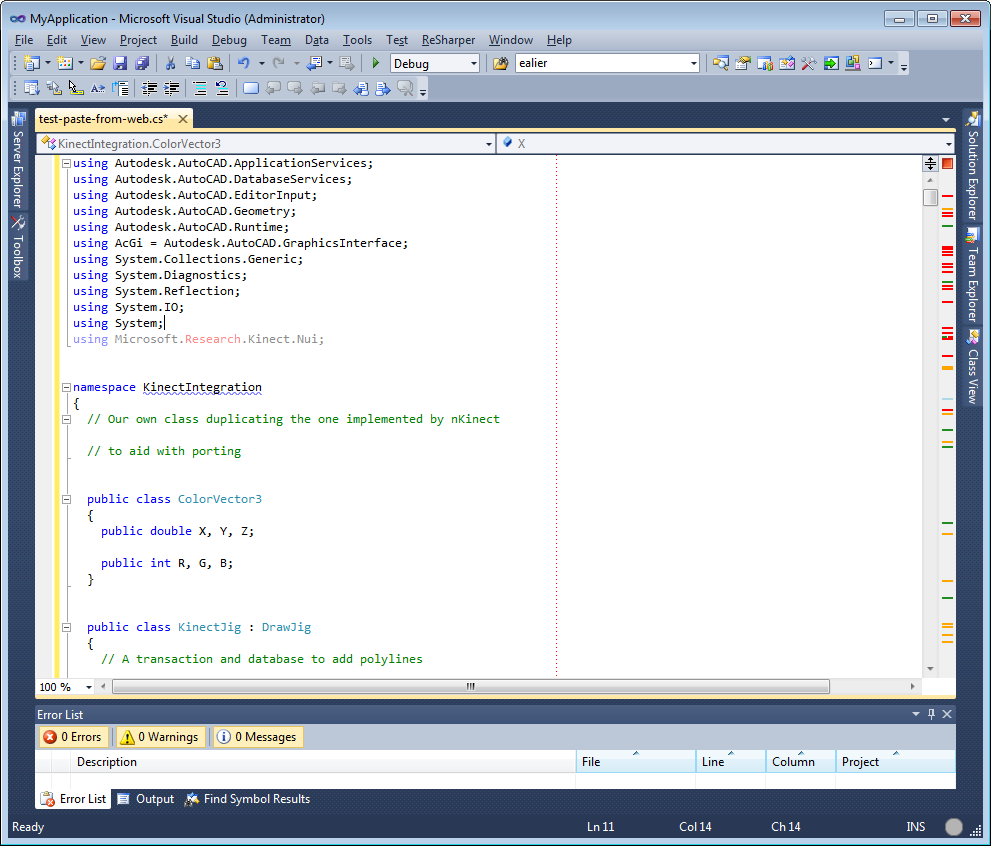Collapse the KinectIntegration namespace block

pos(66,387)
